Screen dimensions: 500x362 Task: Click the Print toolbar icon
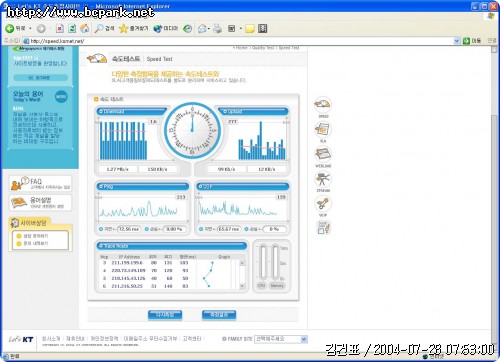(x=217, y=29)
